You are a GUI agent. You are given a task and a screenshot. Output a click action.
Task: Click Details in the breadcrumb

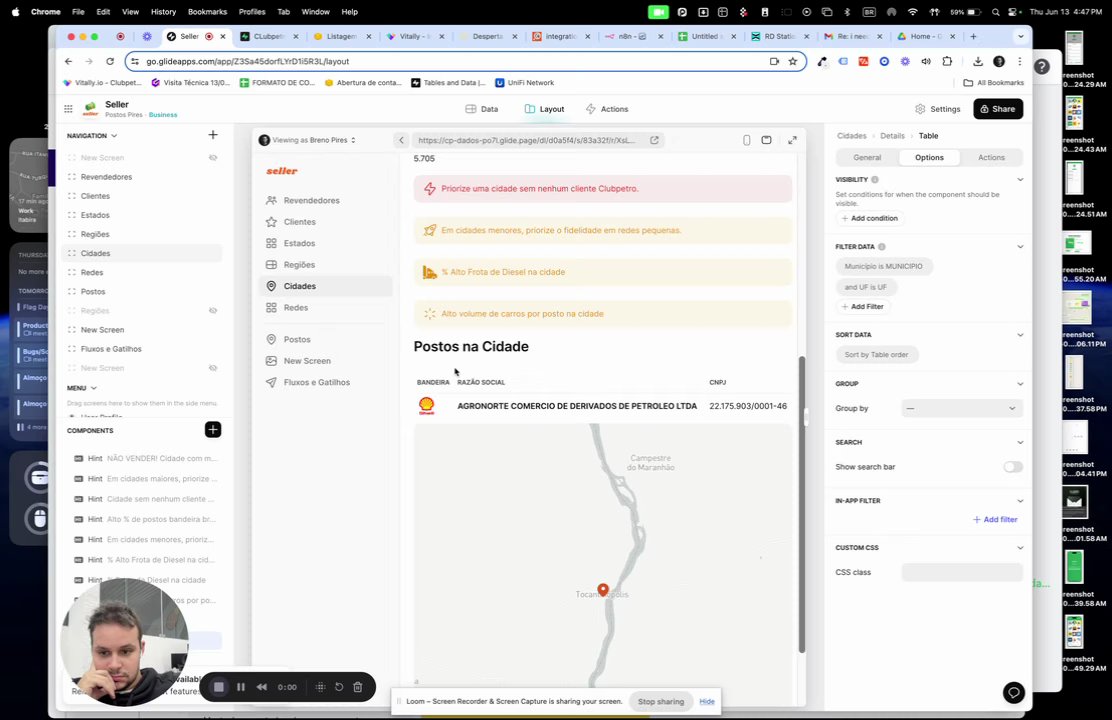click(x=892, y=135)
